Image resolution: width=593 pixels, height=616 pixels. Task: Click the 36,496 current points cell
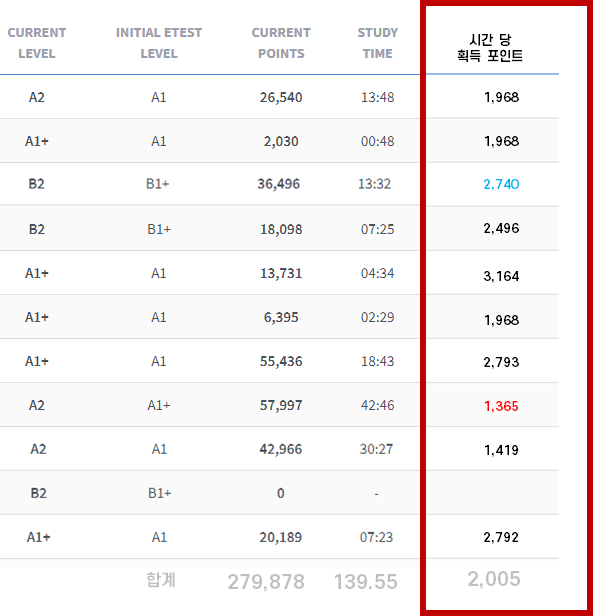click(279, 183)
